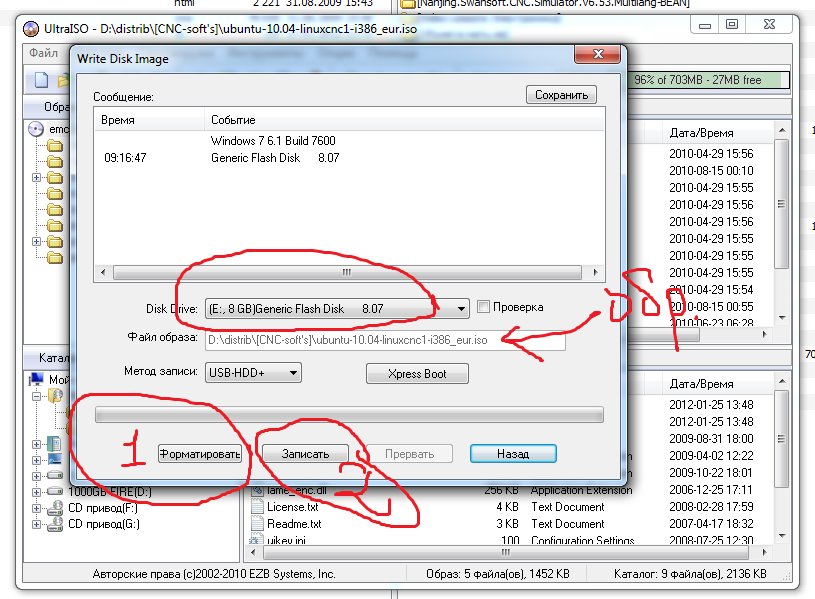Click Образ: 5 файла(ов) status bar entry
Viewport: 815px width, 599px height.
[497, 574]
